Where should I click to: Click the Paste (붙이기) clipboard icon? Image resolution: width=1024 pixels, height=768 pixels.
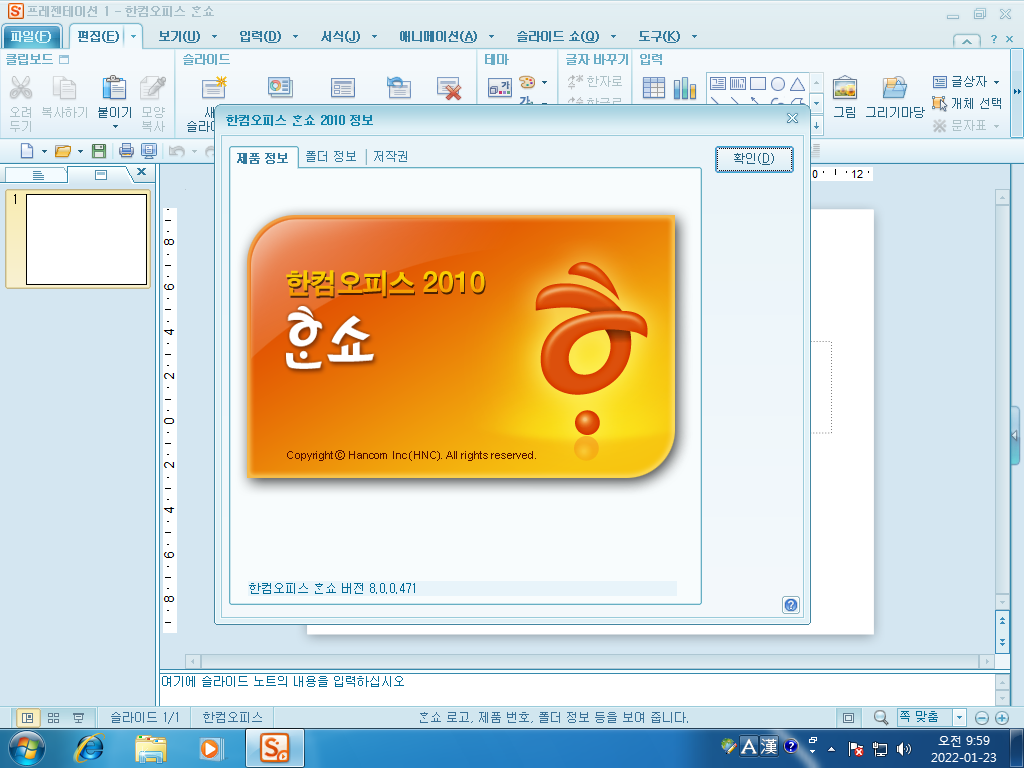[x=114, y=88]
